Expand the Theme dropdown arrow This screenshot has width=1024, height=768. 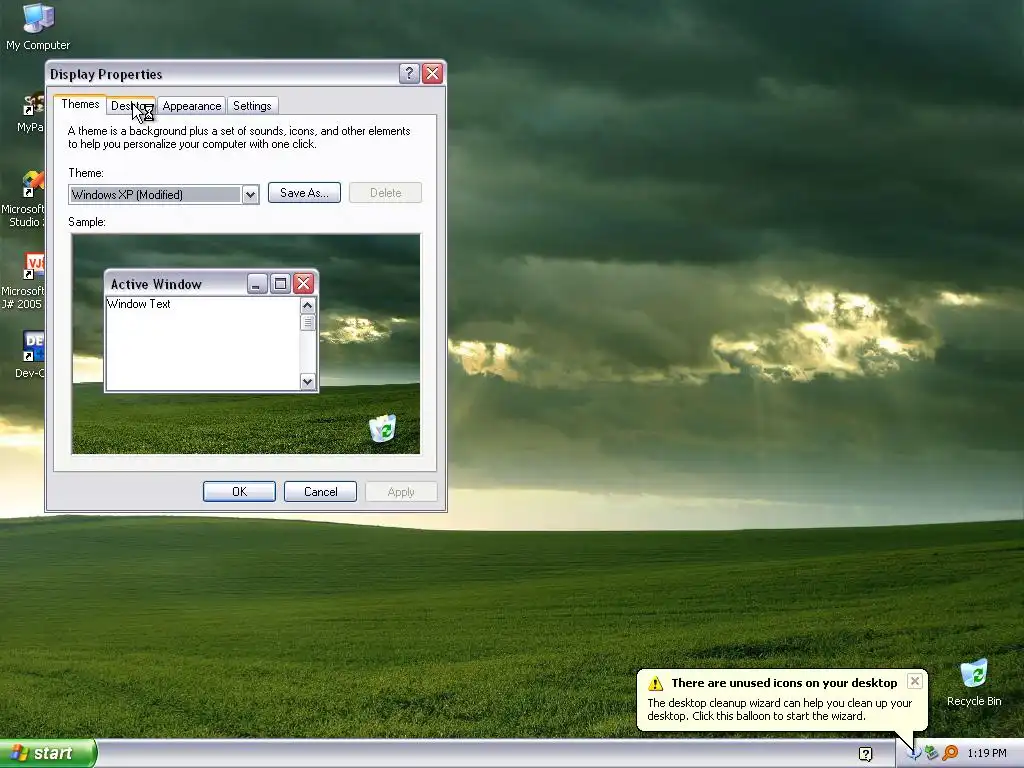point(250,195)
